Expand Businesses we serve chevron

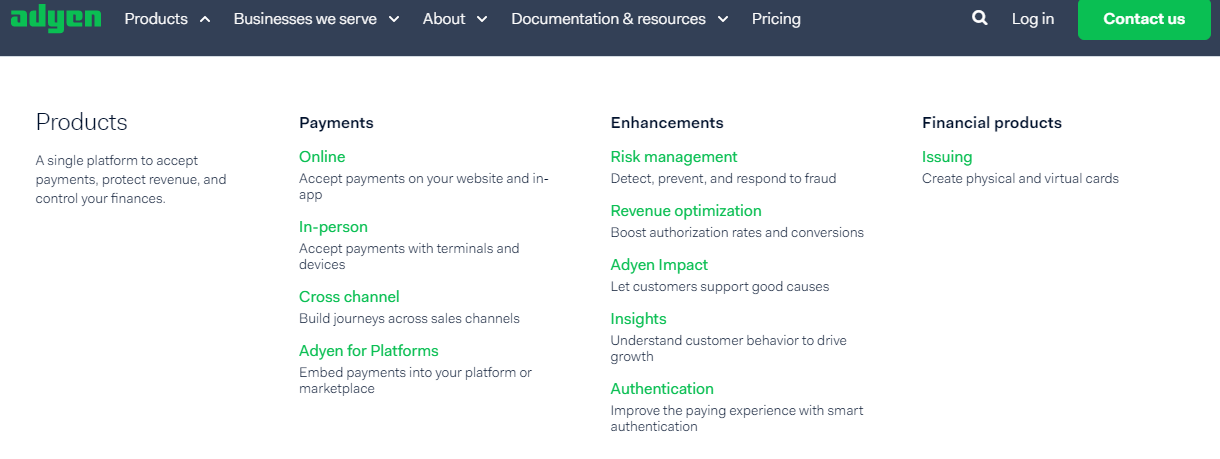[x=394, y=19]
